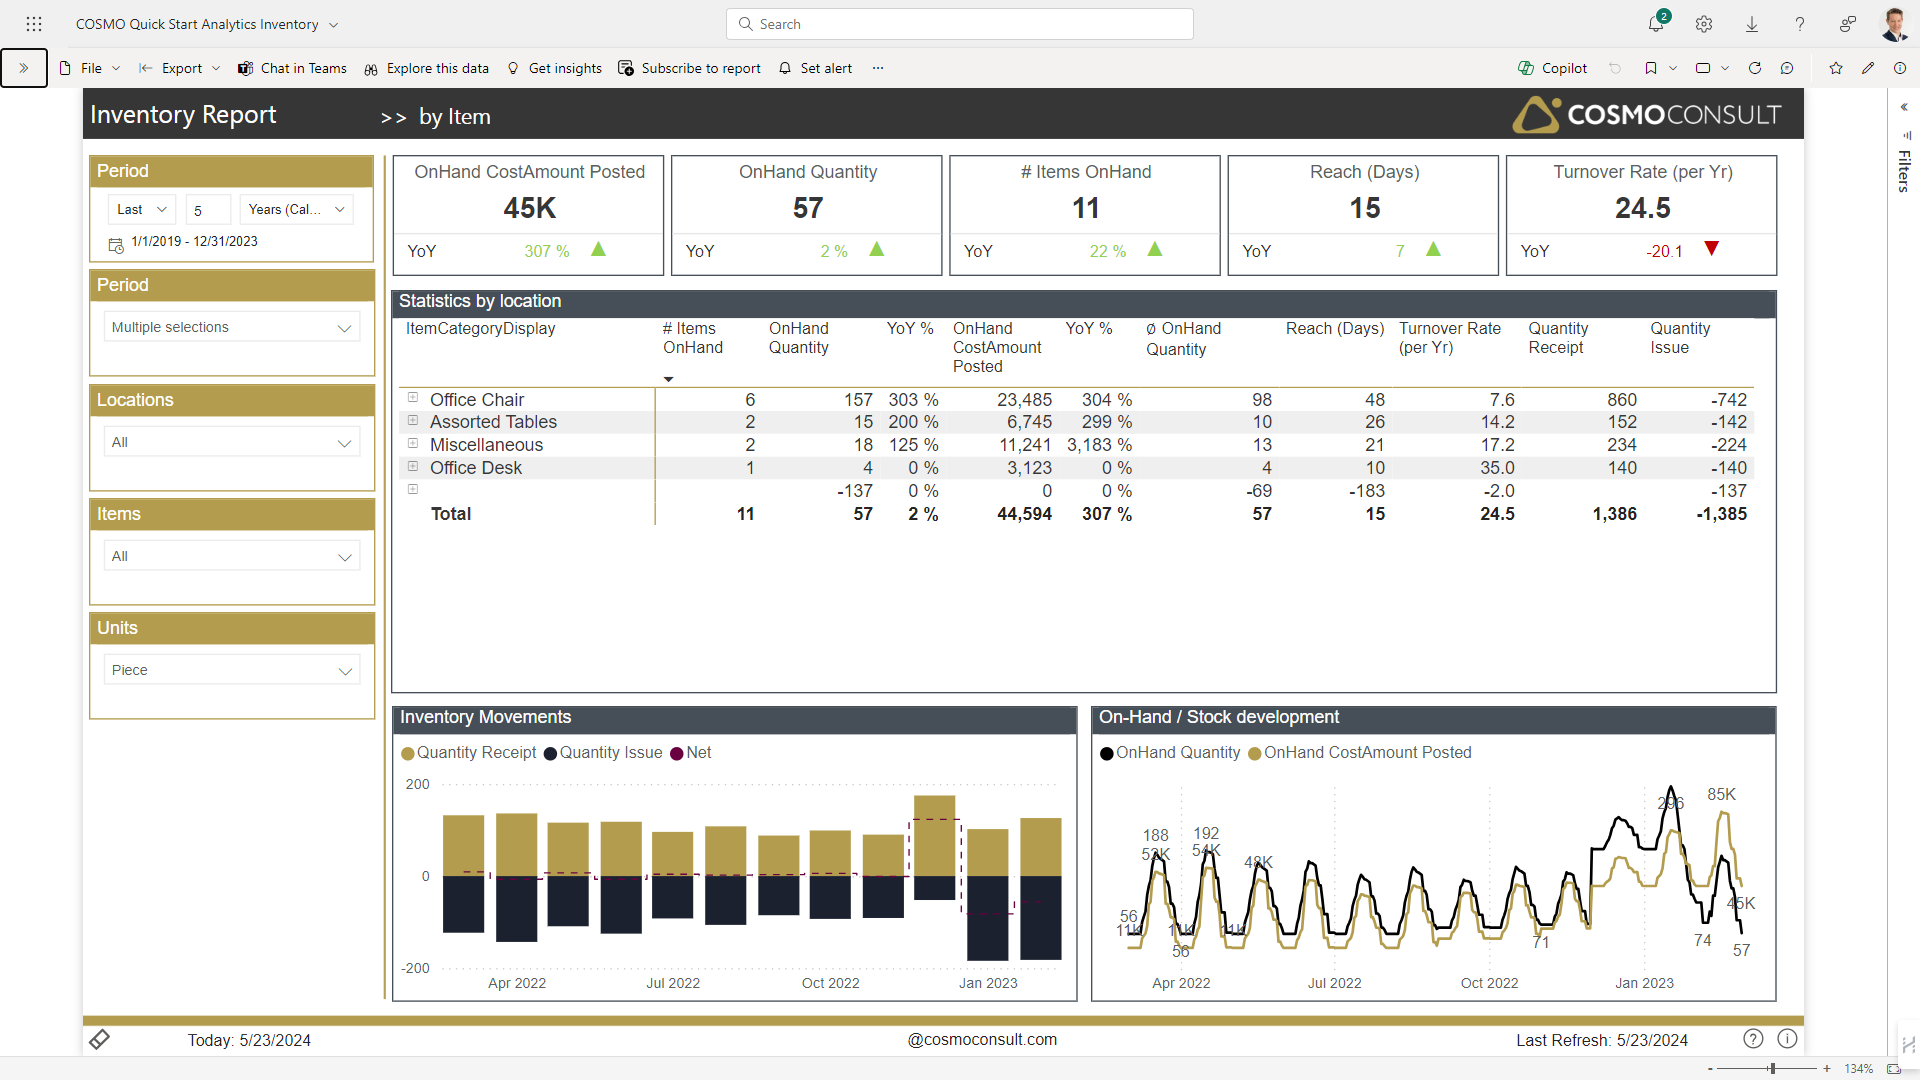Expand the Assorted Tables row
The height and width of the screenshot is (1080, 1920).
point(413,421)
